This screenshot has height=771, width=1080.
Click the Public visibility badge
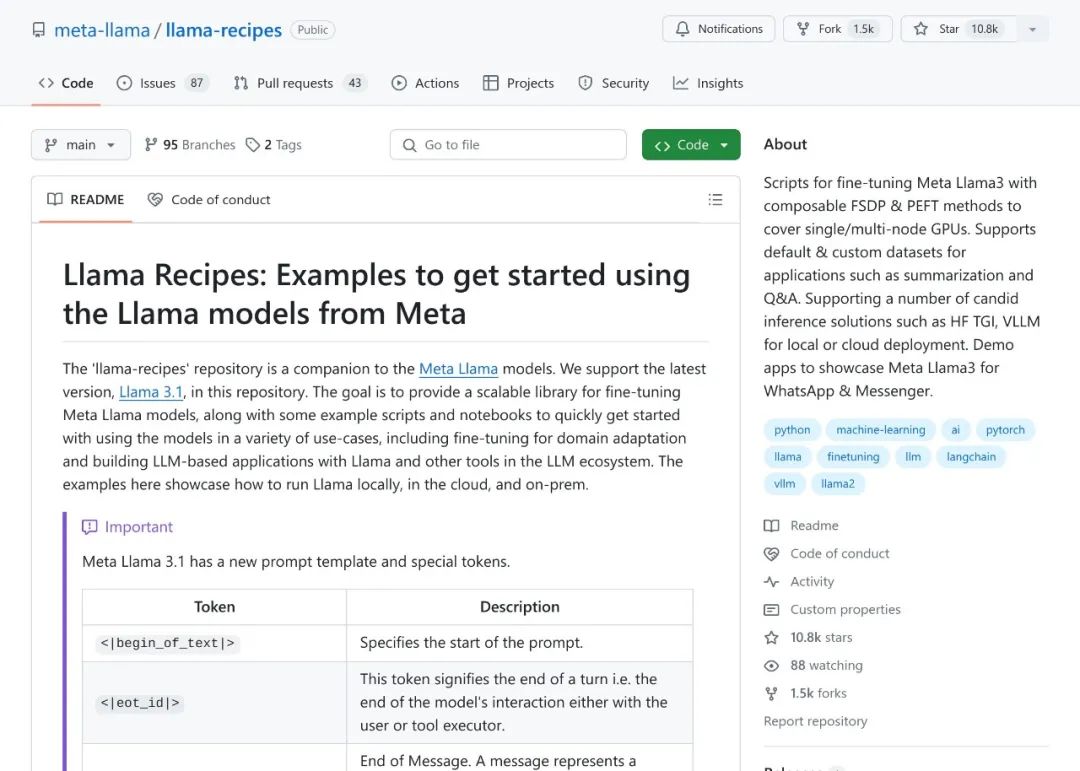click(313, 30)
